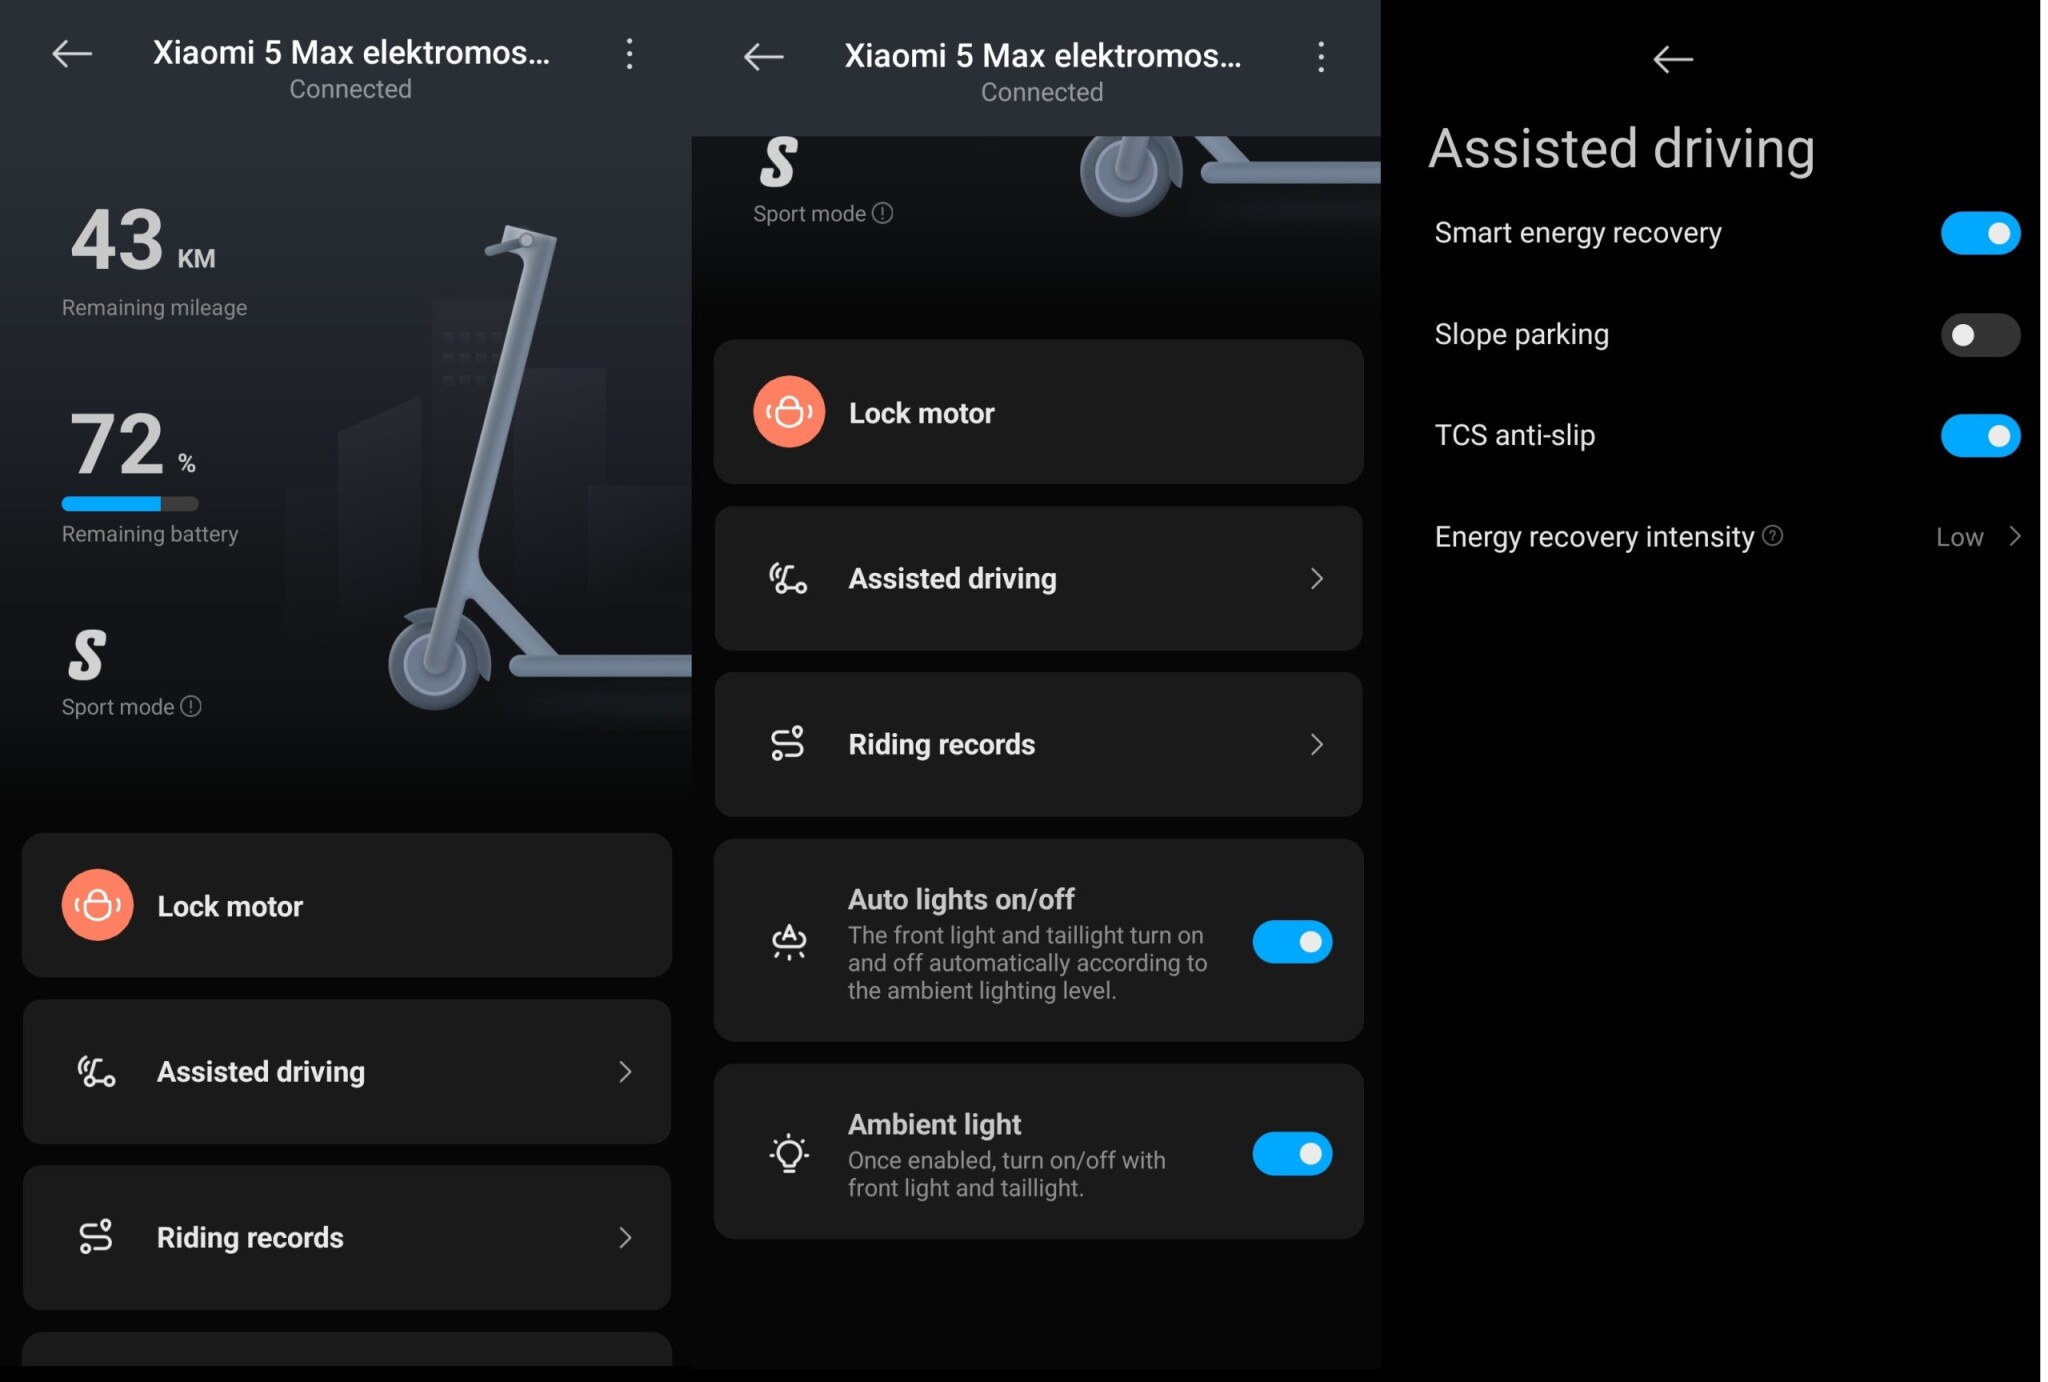Open Assisted driving label on middle screen

point(952,579)
